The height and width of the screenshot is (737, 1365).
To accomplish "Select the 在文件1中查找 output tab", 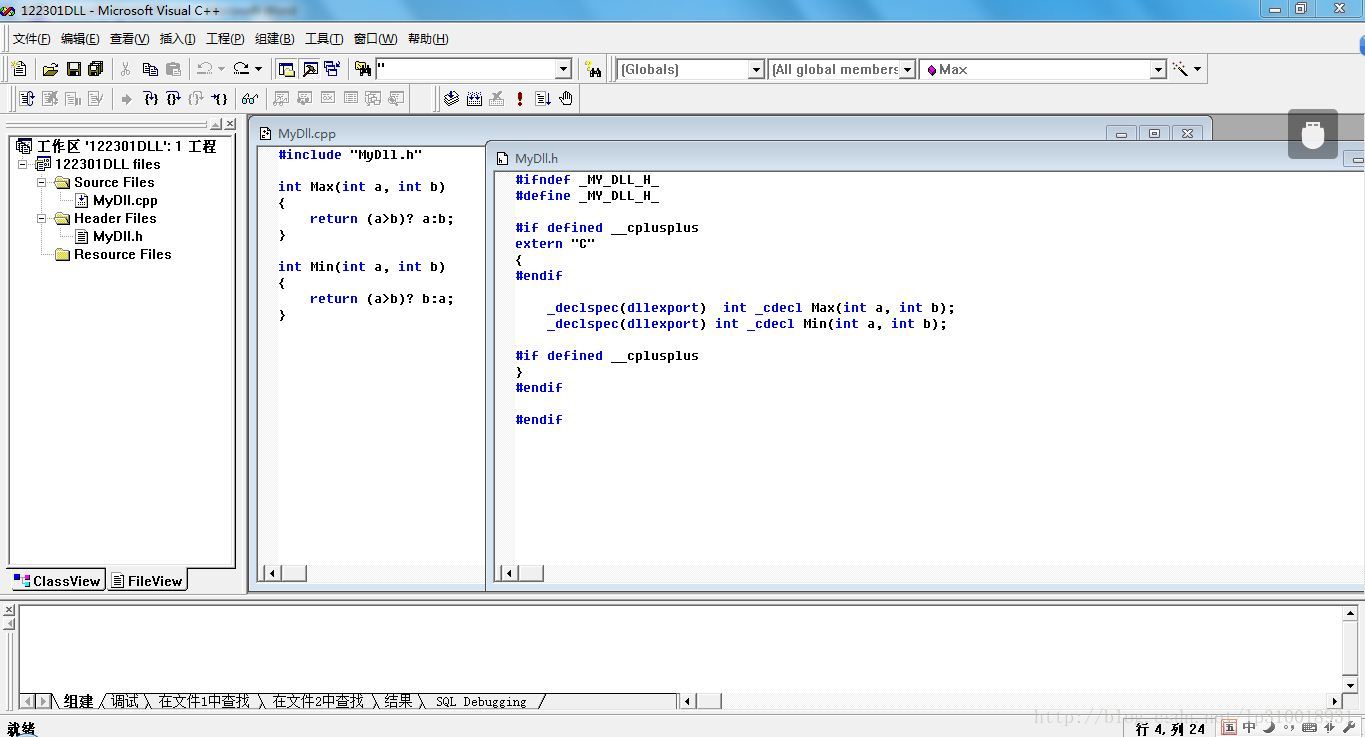I will tap(204, 702).
